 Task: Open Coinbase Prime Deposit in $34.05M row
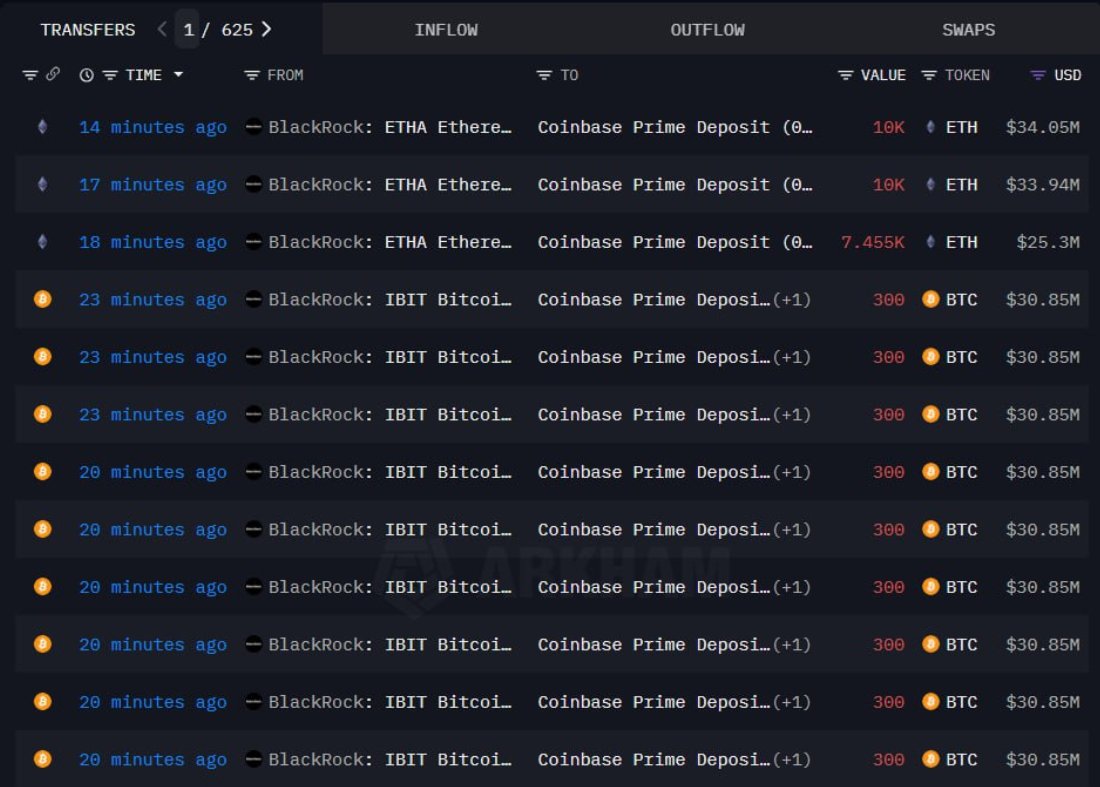(675, 128)
